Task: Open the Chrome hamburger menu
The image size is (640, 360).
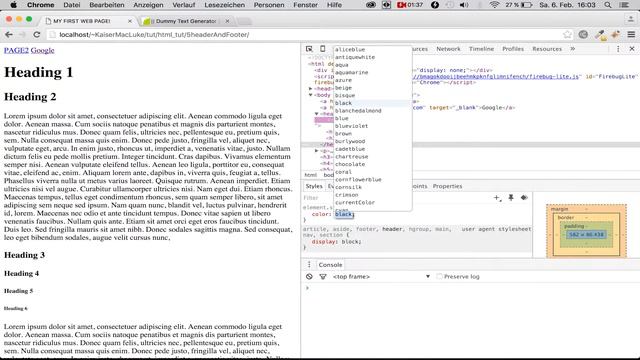Action: [631, 35]
